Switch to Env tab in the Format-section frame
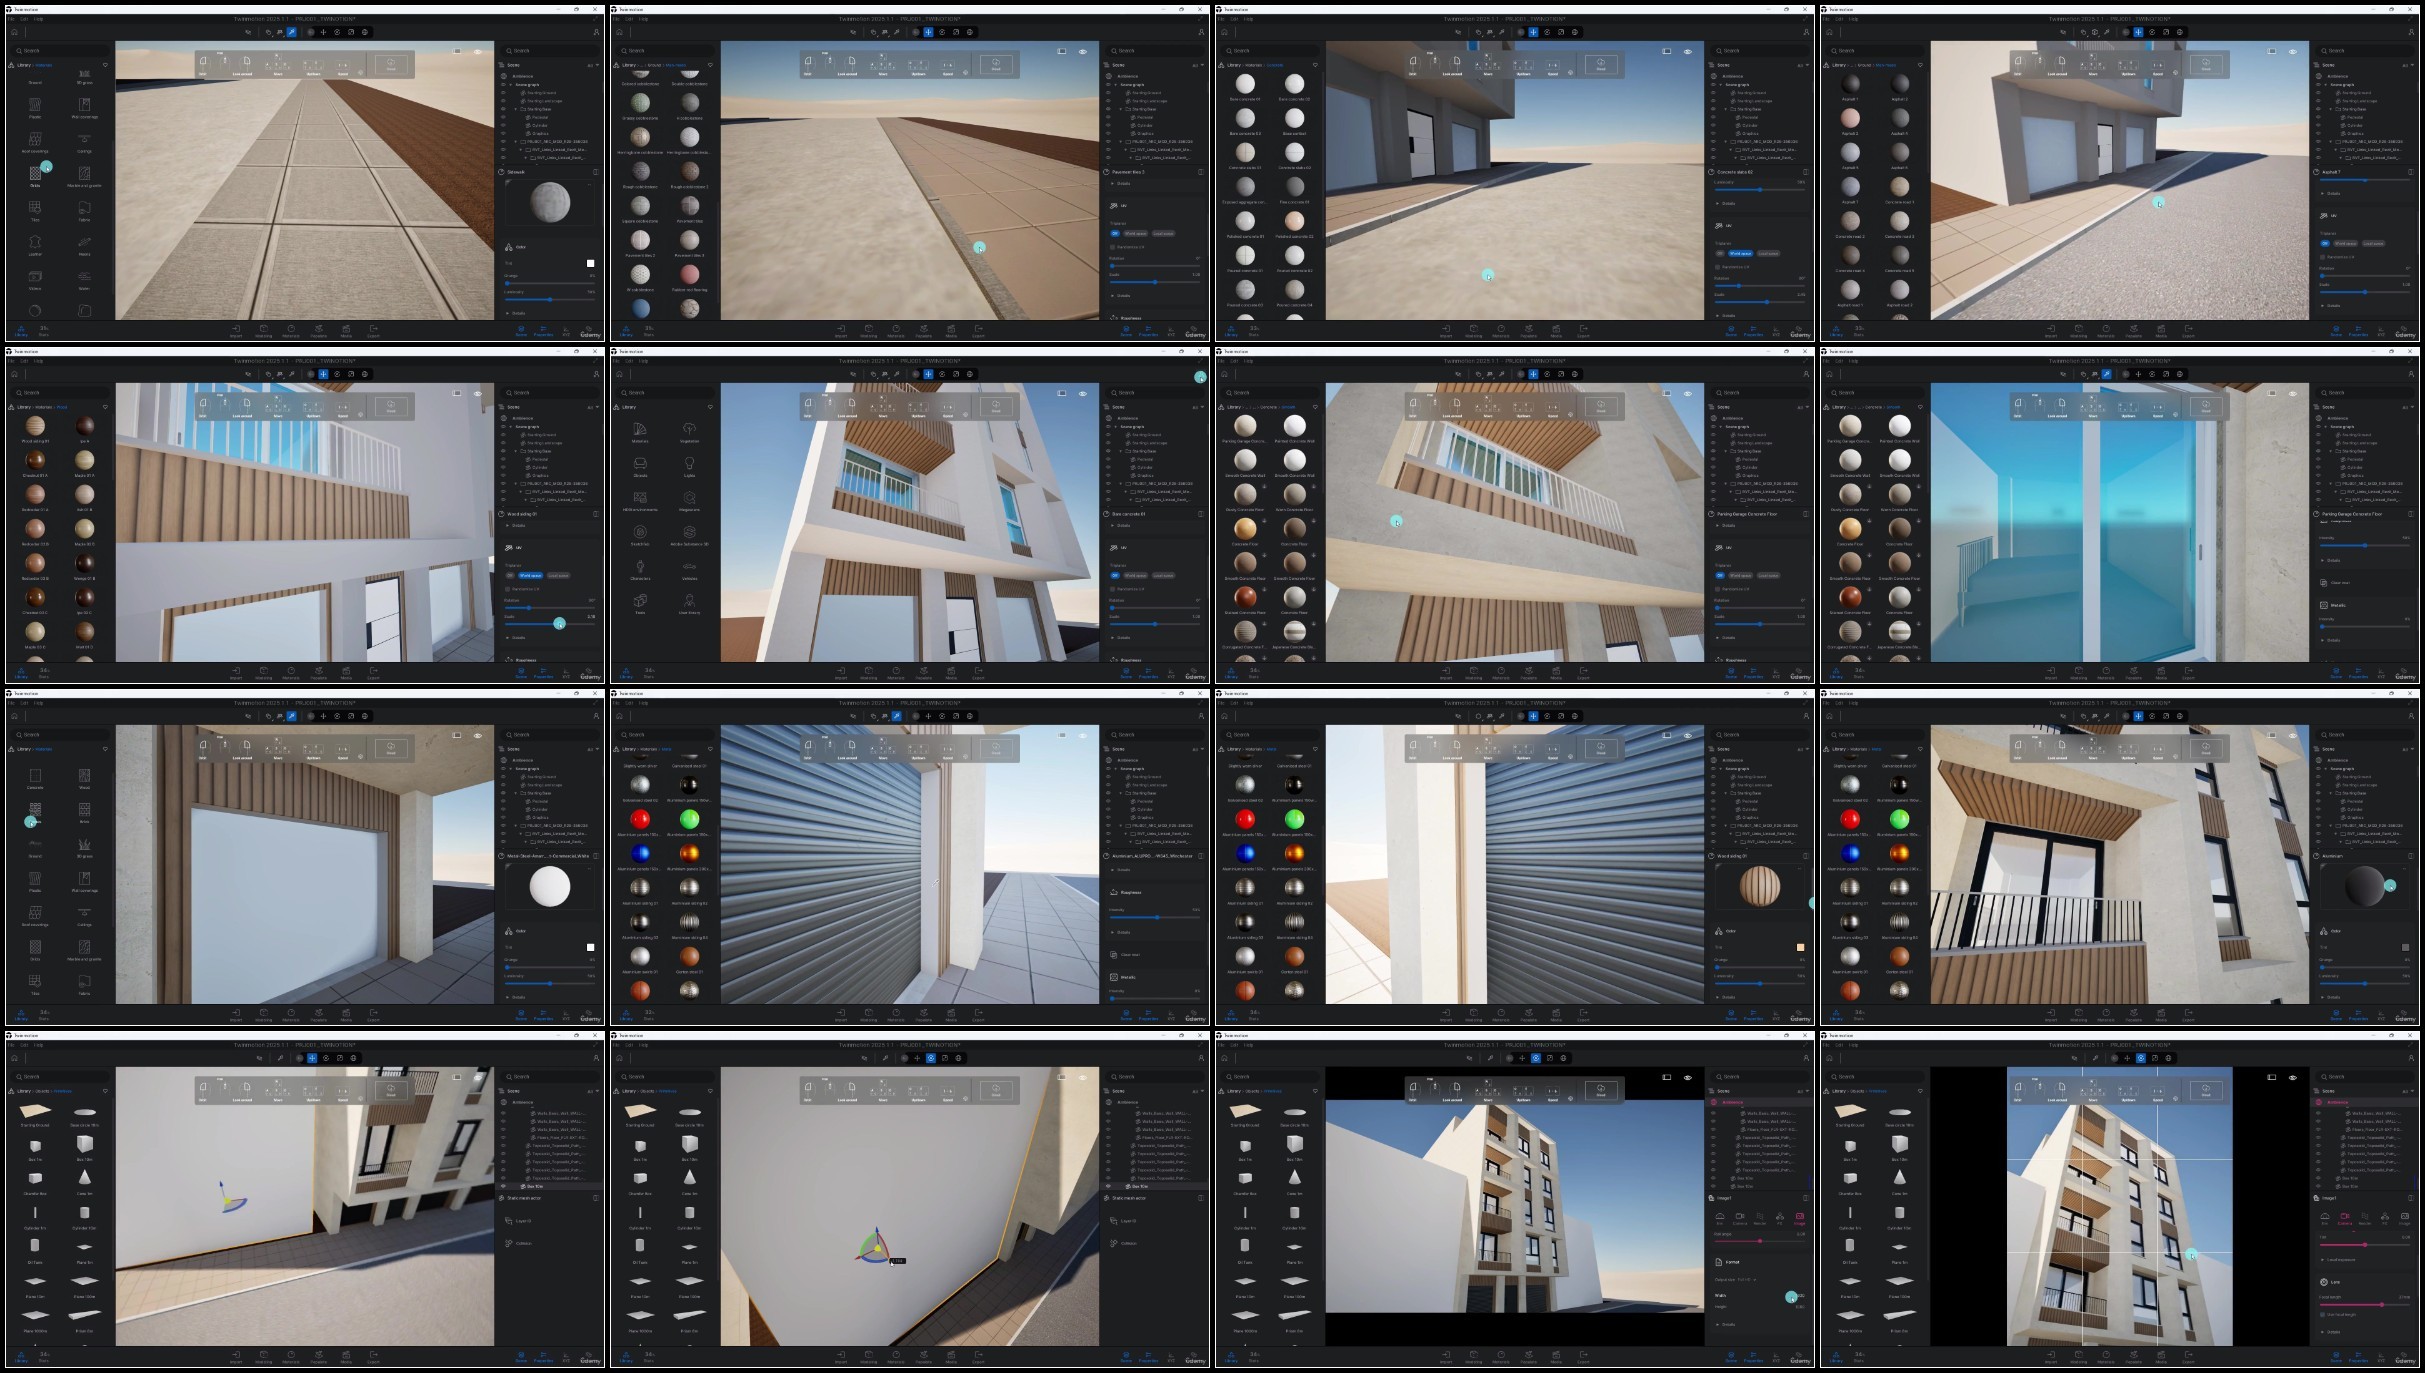The image size is (2425, 1373). [1720, 1218]
